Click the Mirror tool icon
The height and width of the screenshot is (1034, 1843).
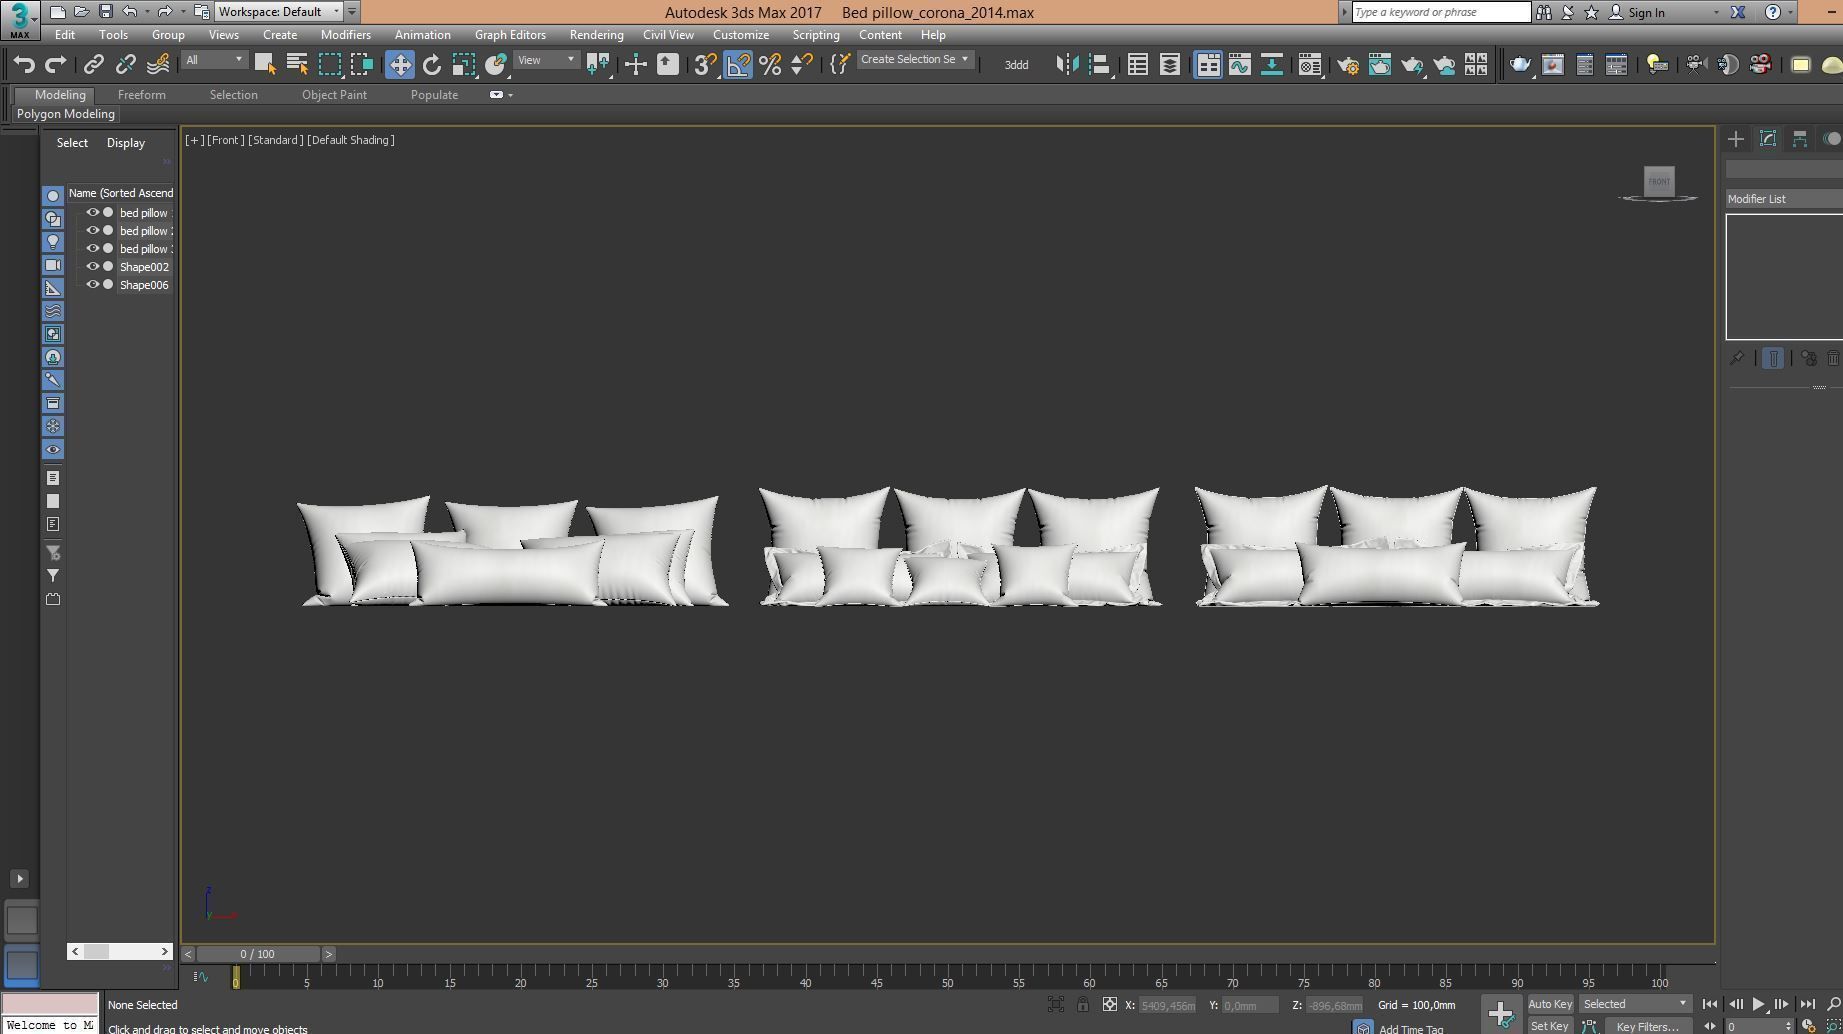pyautogui.click(x=1068, y=65)
